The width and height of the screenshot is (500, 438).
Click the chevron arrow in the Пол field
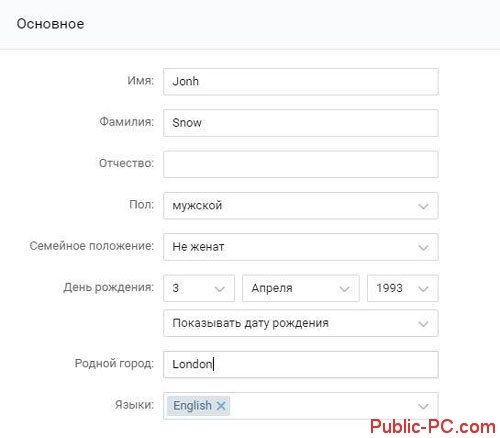[423, 206]
